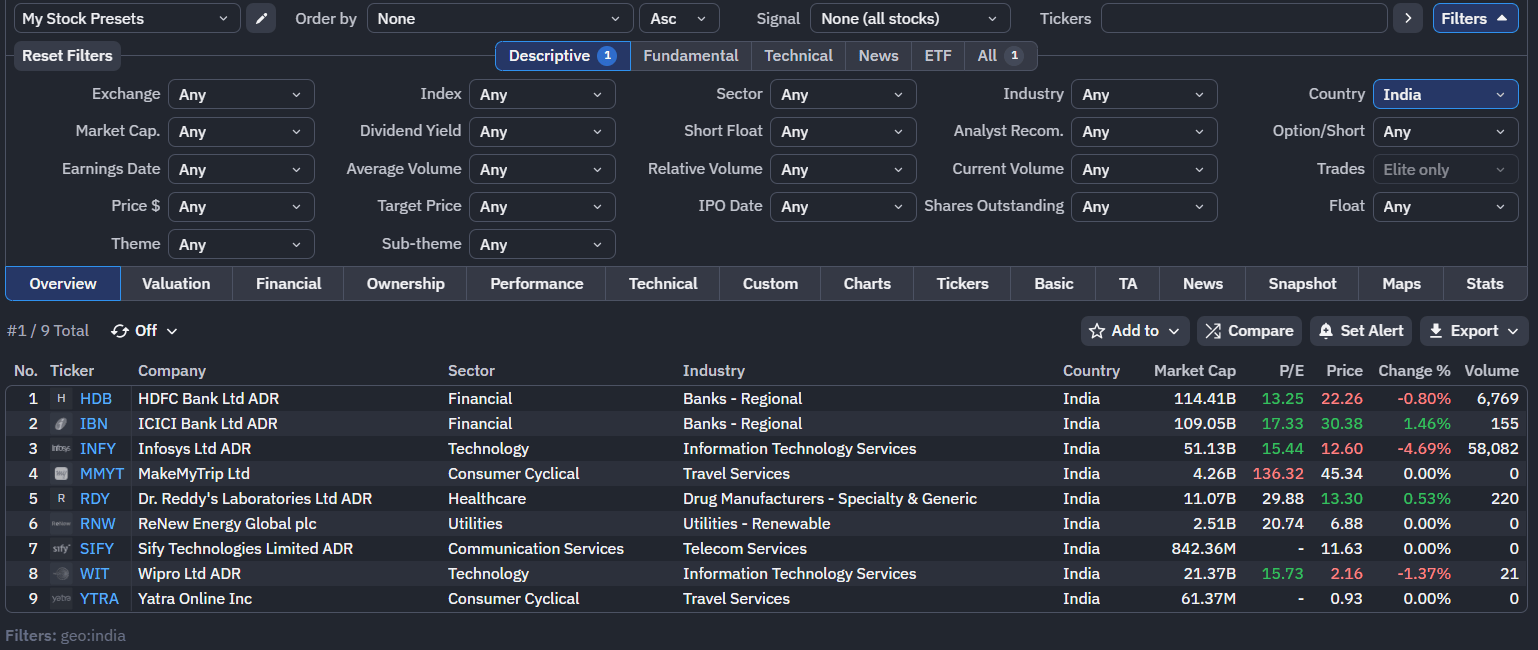Sort by the Change % column header
The width and height of the screenshot is (1538, 650).
click(x=1414, y=371)
